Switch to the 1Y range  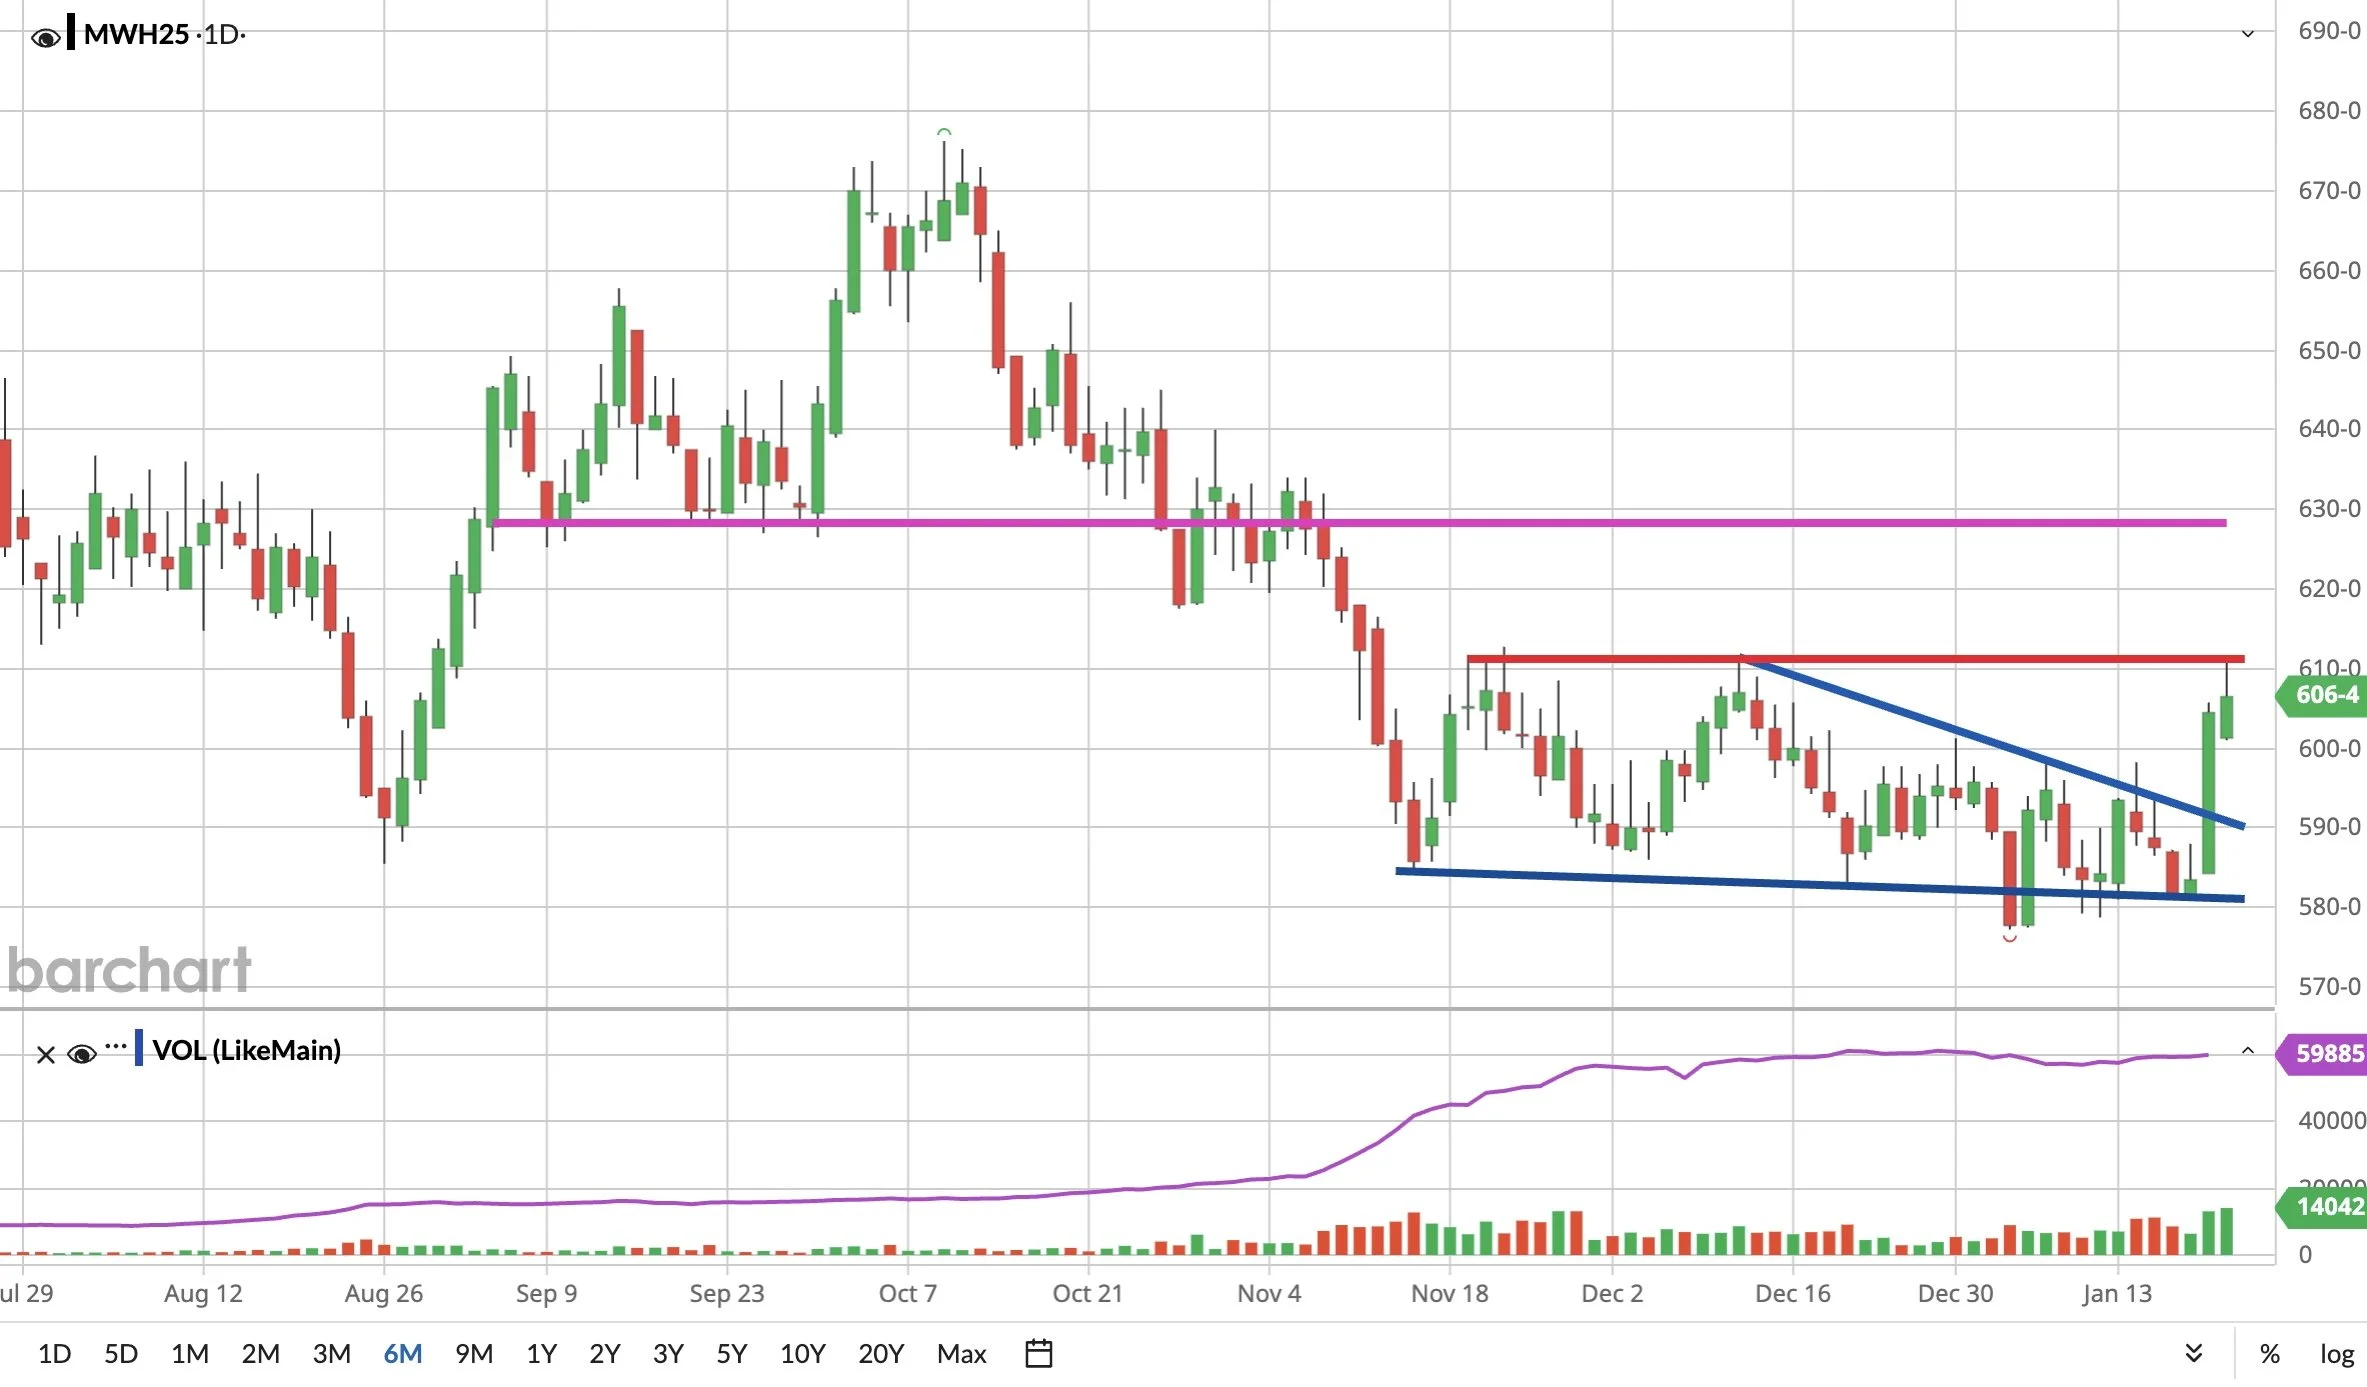tap(541, 1353)
